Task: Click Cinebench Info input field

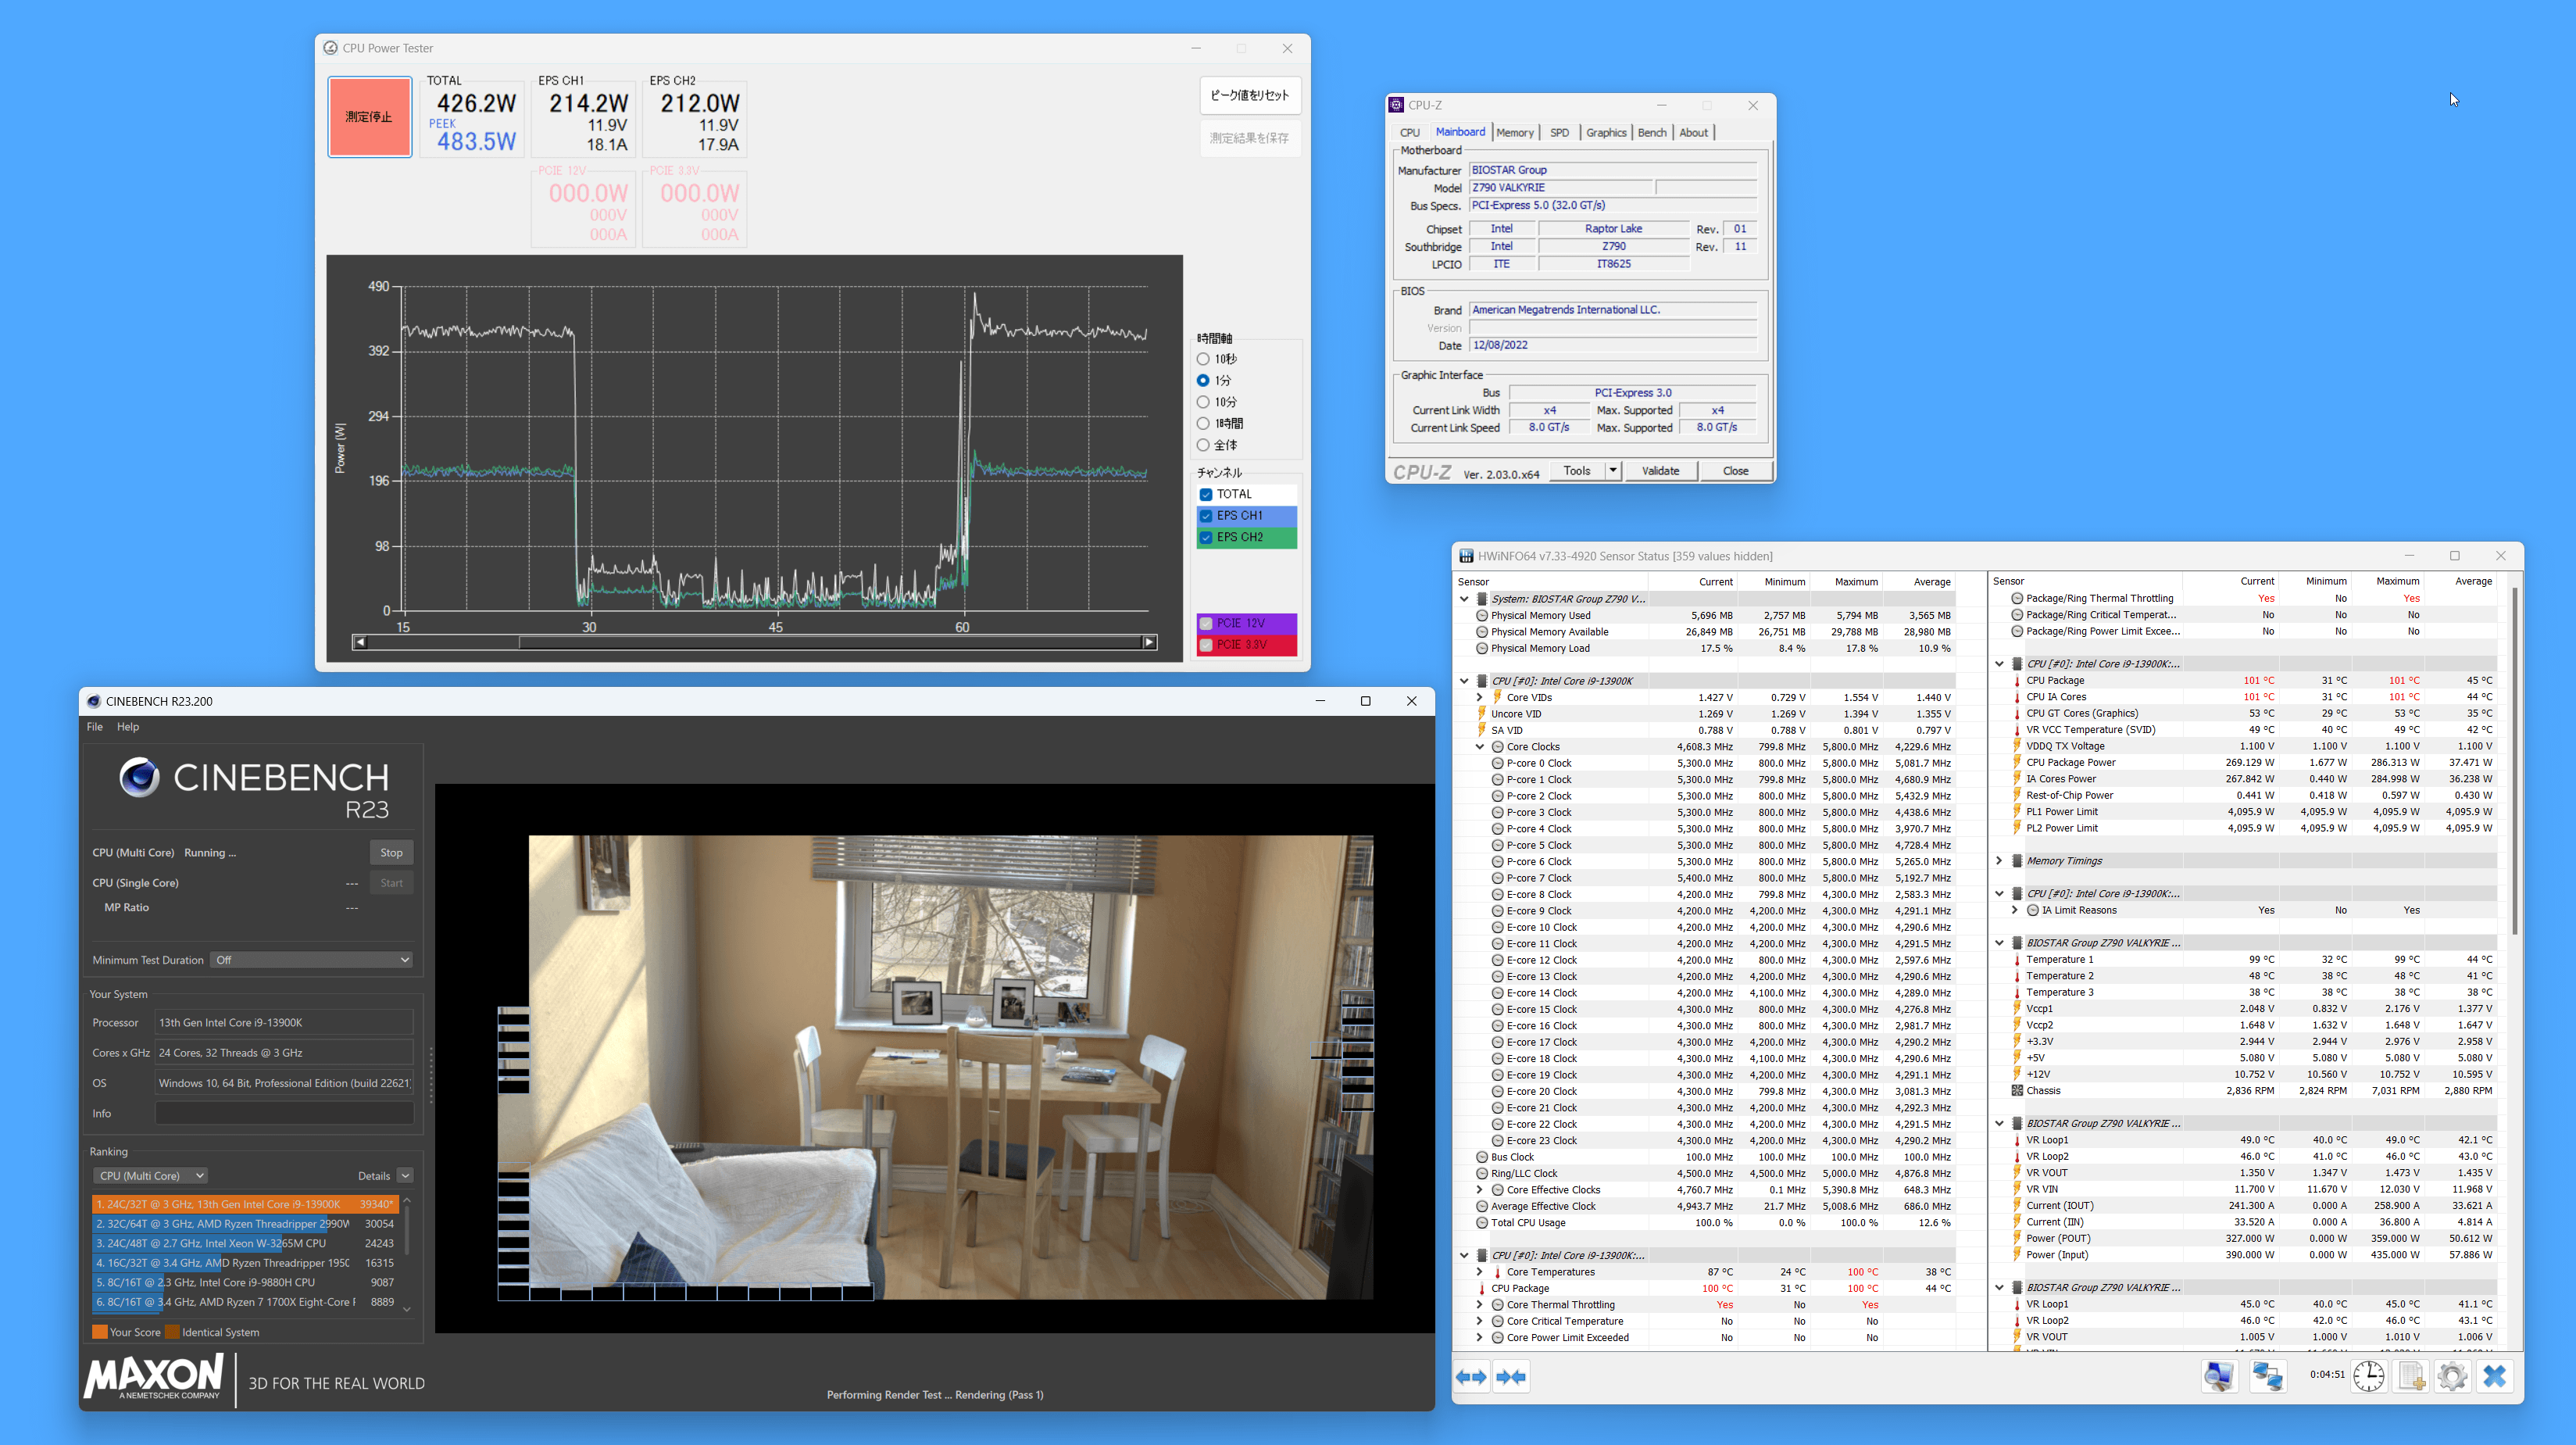Action: click(284, 1113)
